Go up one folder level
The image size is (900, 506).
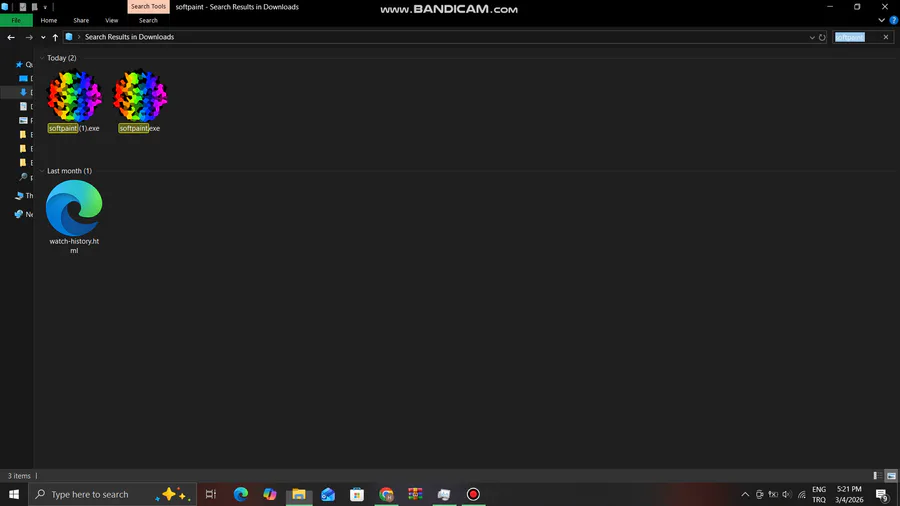(x=55, y=37)
